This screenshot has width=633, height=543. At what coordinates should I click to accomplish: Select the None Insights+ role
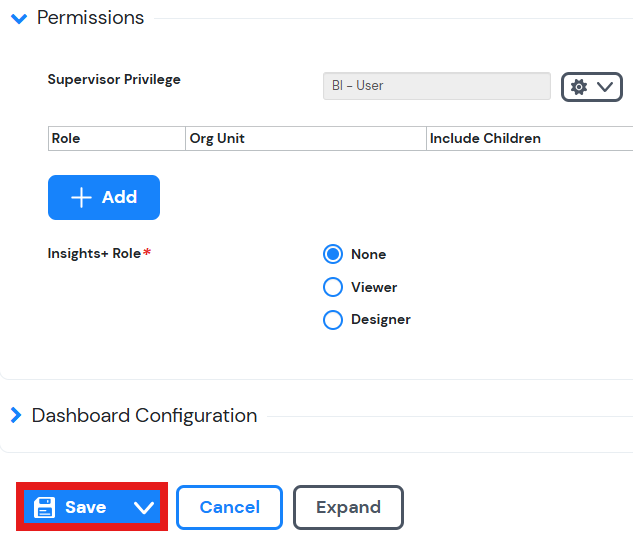333,254
